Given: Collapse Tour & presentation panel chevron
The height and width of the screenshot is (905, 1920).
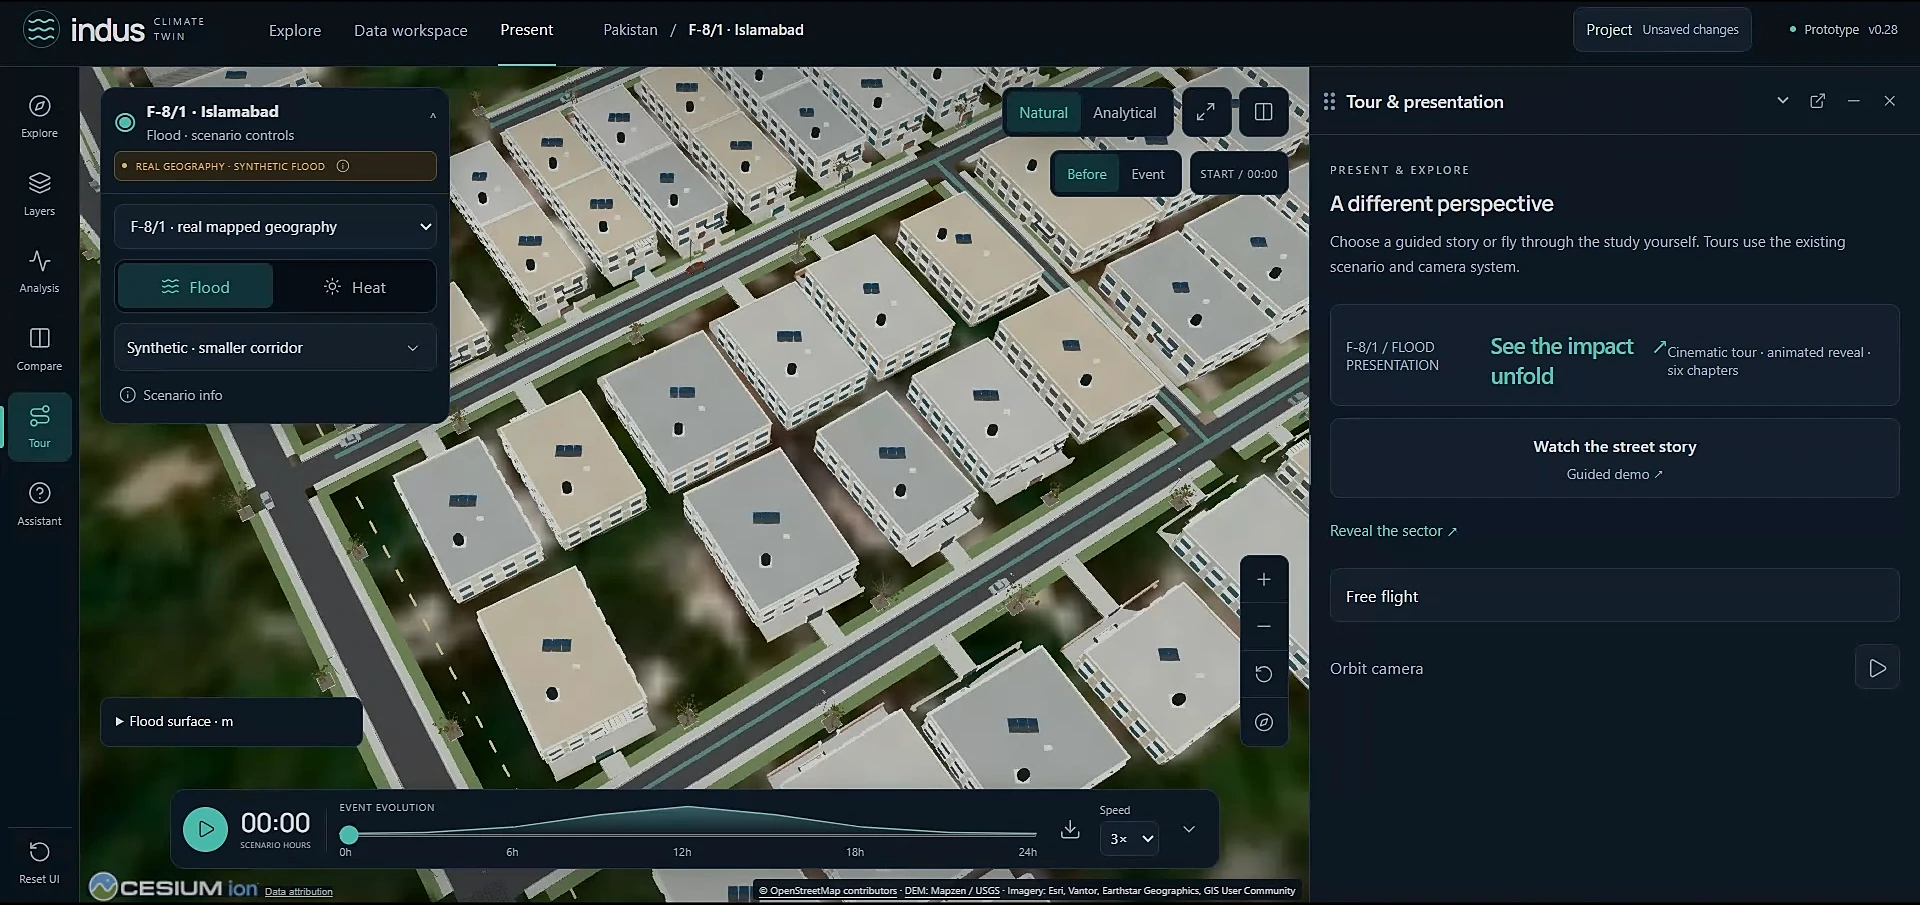Looking at the screenshot, I should [x=1782, y=101].
